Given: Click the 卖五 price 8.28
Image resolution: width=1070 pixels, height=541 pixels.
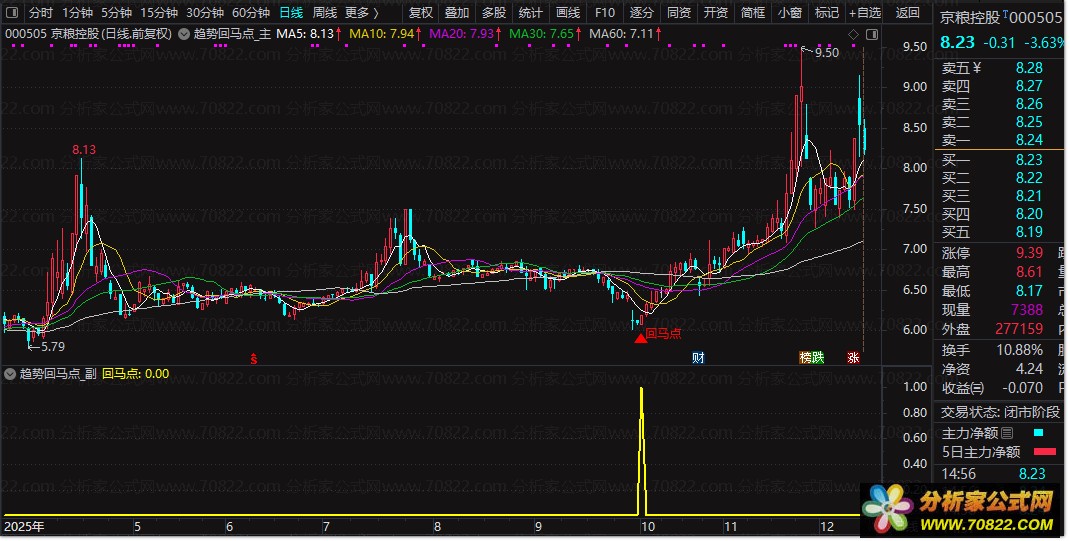Looking at the screenshot, I should pos(1029,68).
